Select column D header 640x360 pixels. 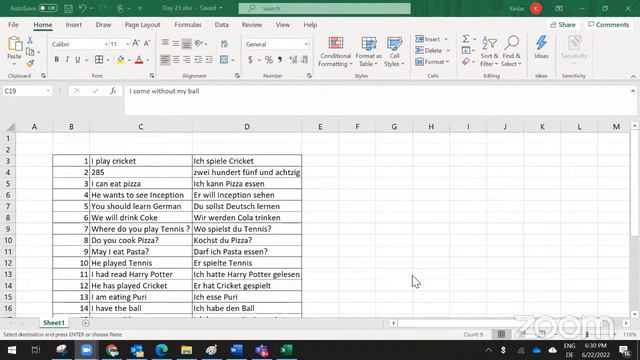[x=247, y=127]
